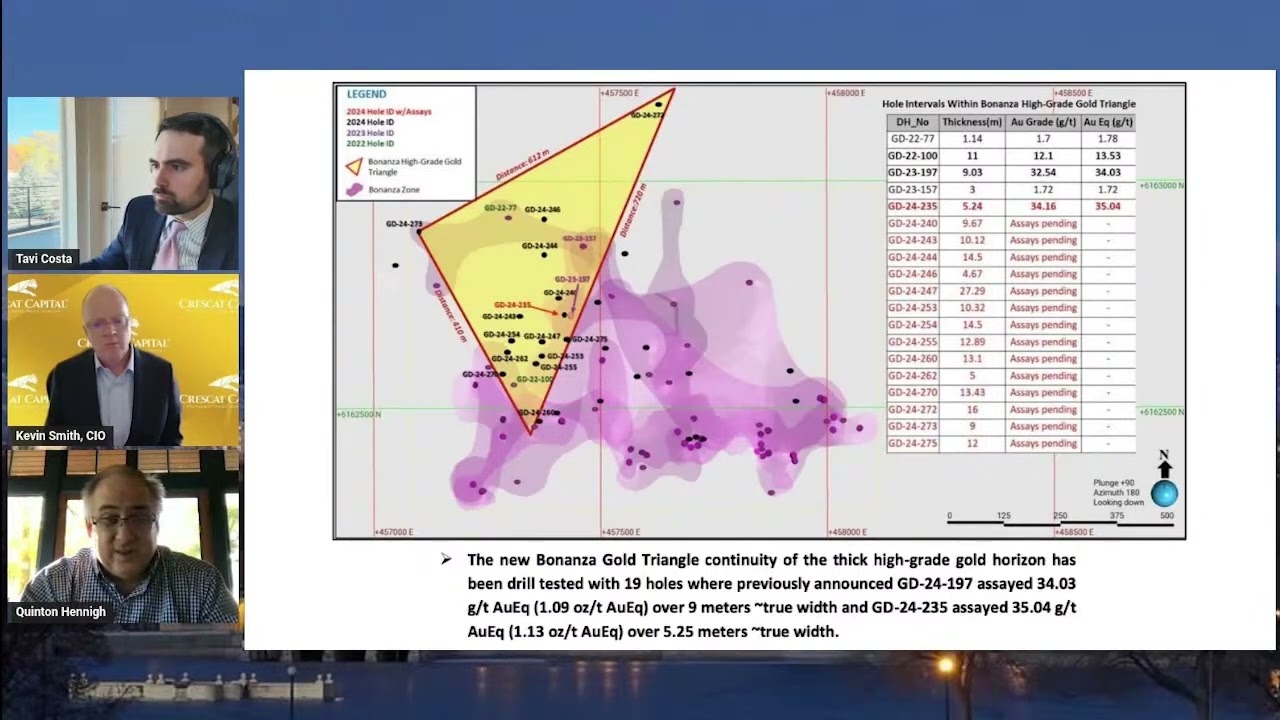Image resolution: width=1280 pixels, height=720 pixels.
Task: Click the bullet paragraph about Bonanza Gold Triangle
Action: coord(771,596)
